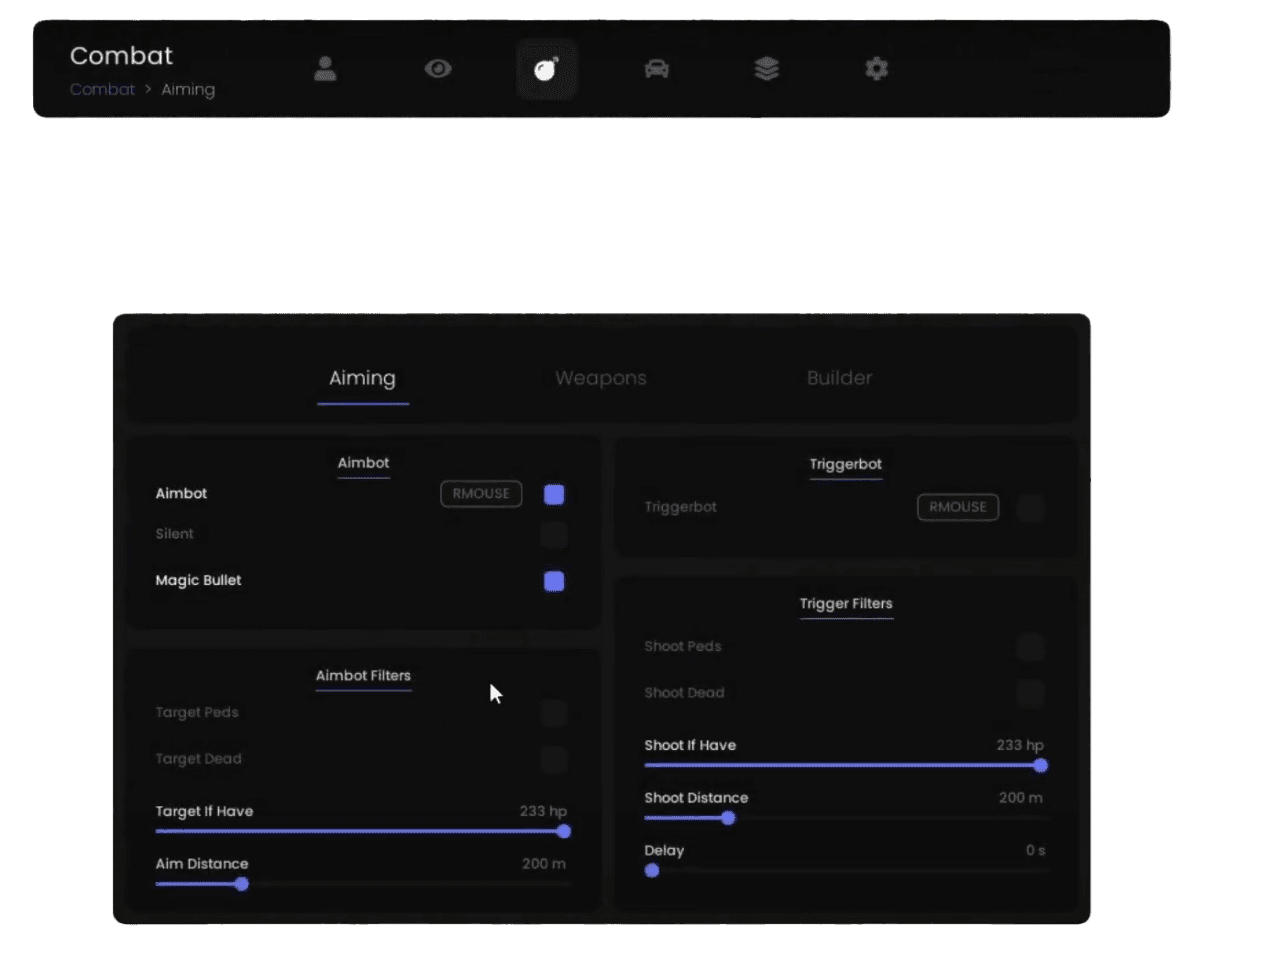Click the Shoot Distance slider handle
This screenshot has height=968, width=1280.
coord(728,818)
